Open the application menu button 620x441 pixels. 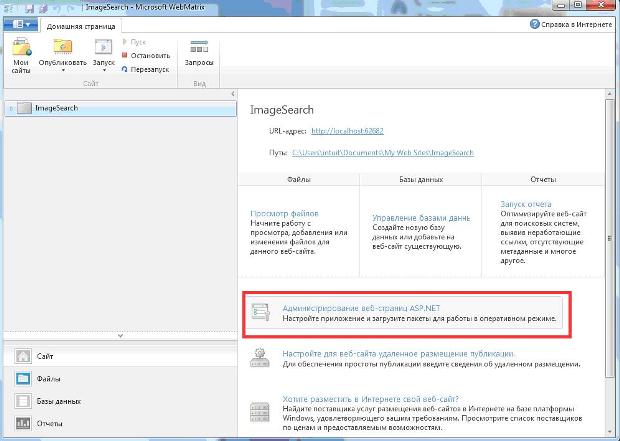[x=21, y=25]
